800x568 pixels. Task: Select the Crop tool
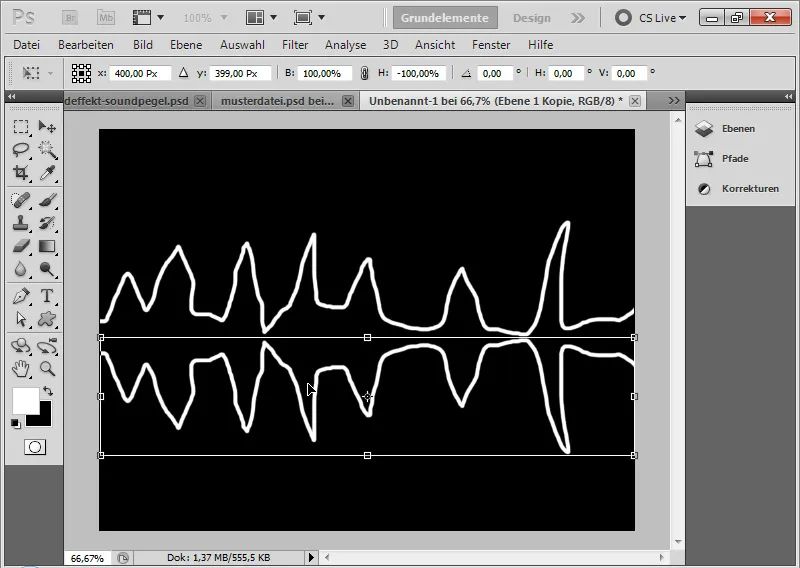tap(20, 173)
